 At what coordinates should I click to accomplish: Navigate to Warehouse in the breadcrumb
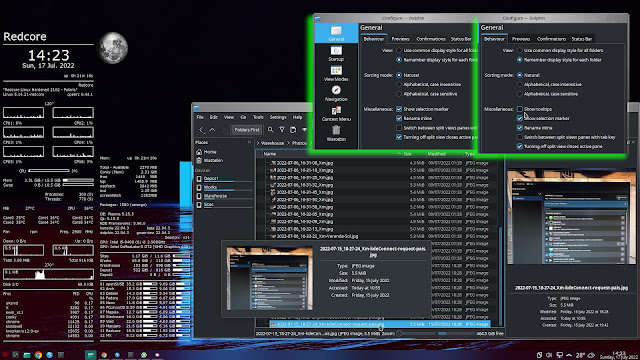point(272,143)
